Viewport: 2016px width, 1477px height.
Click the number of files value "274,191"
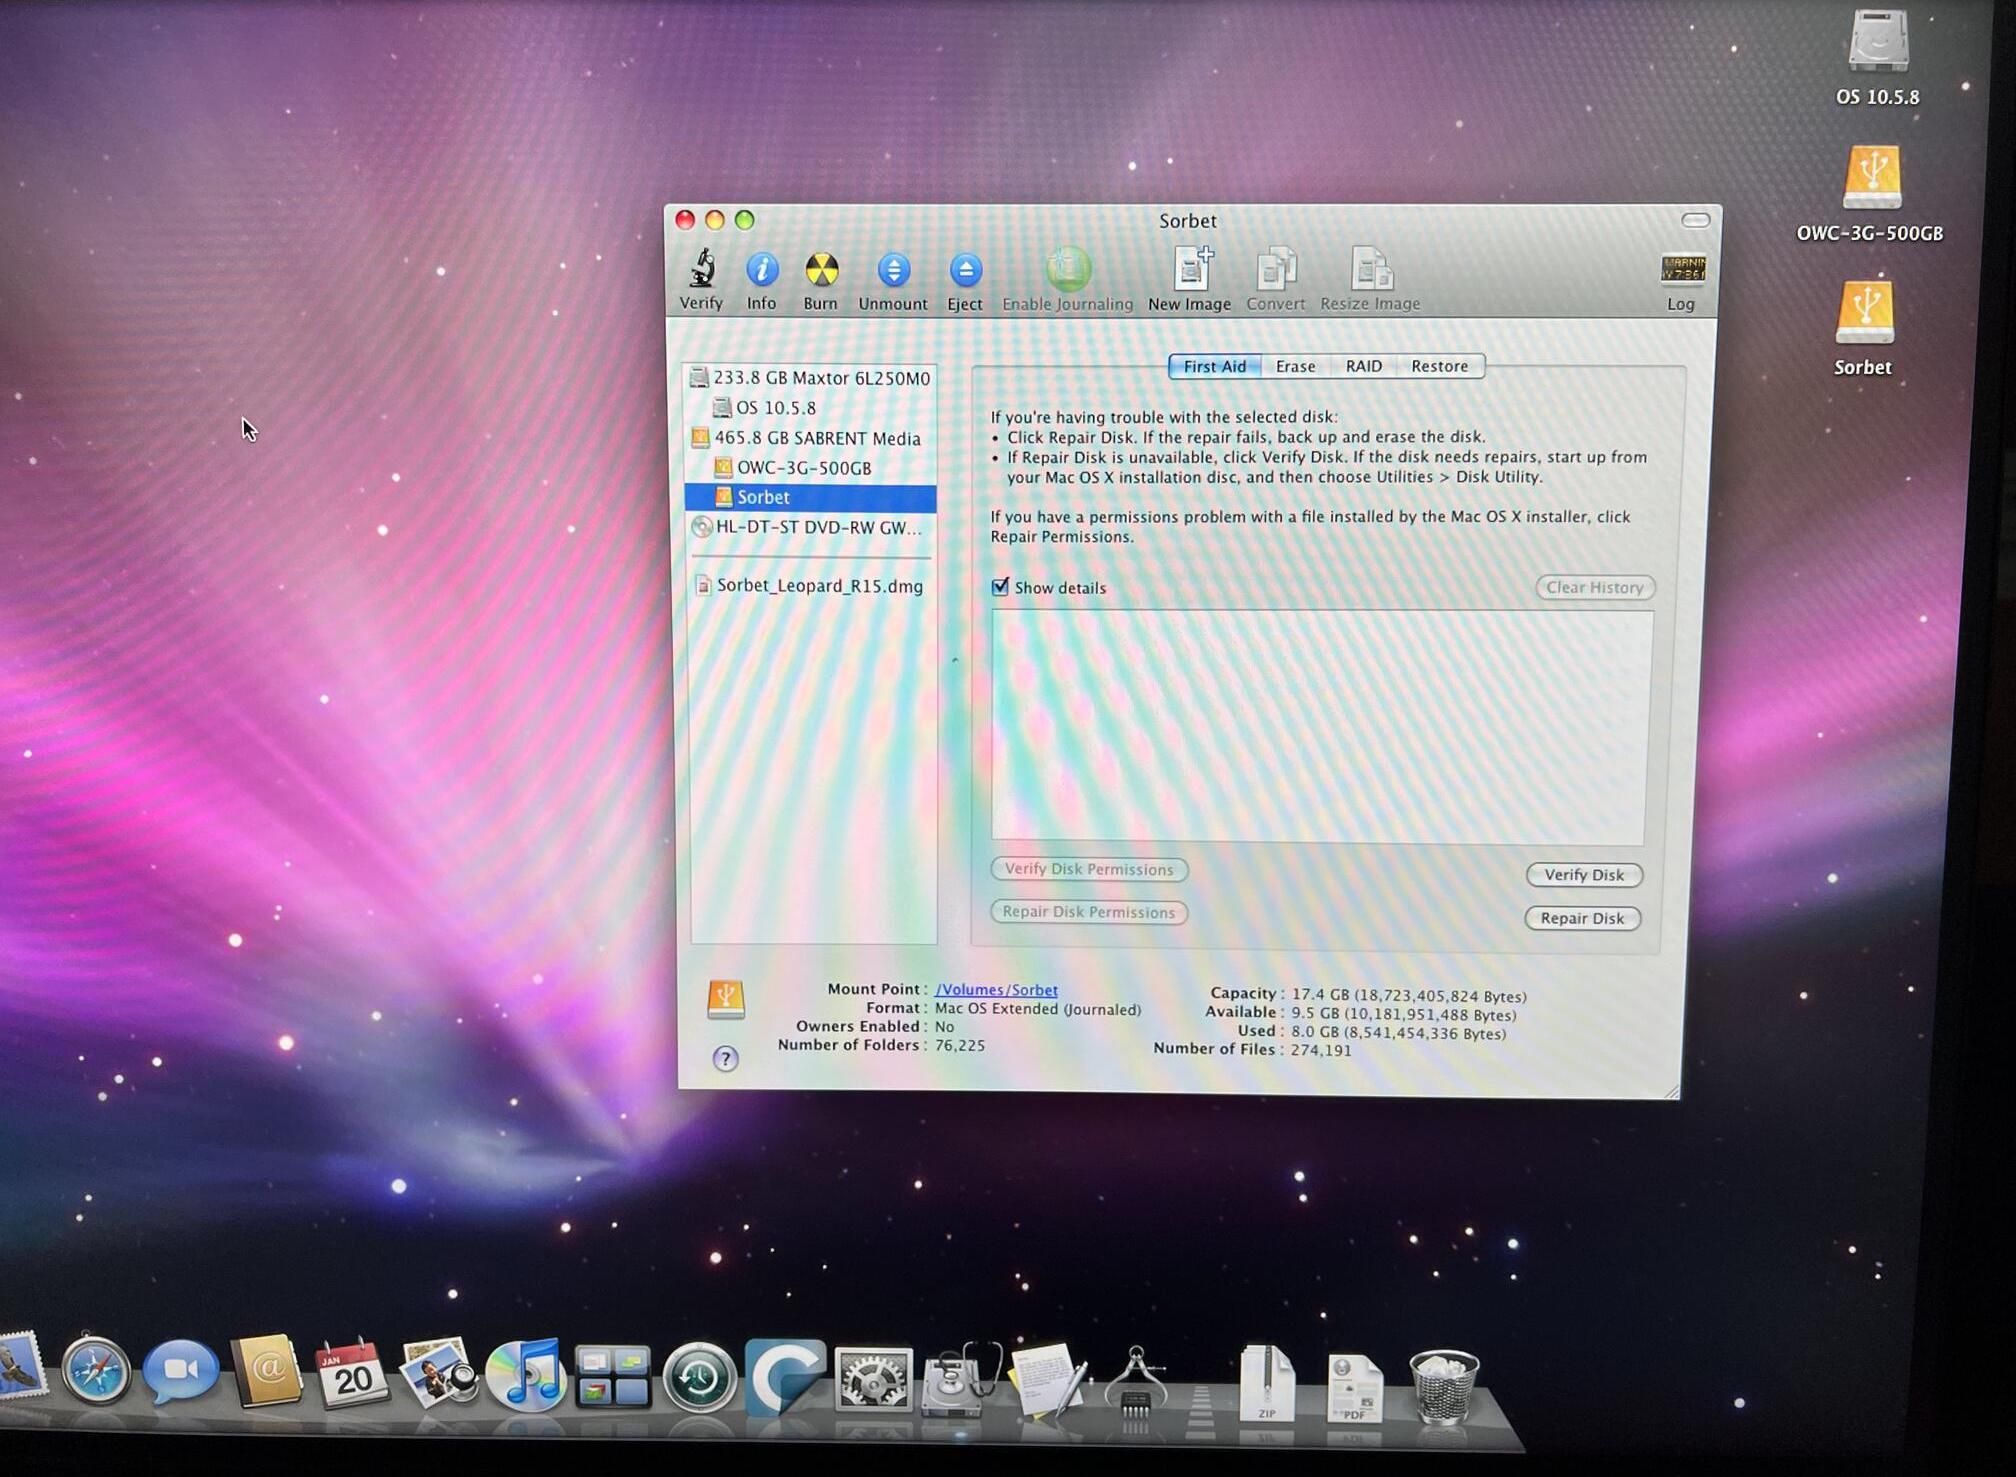tap(1320, 1050)
